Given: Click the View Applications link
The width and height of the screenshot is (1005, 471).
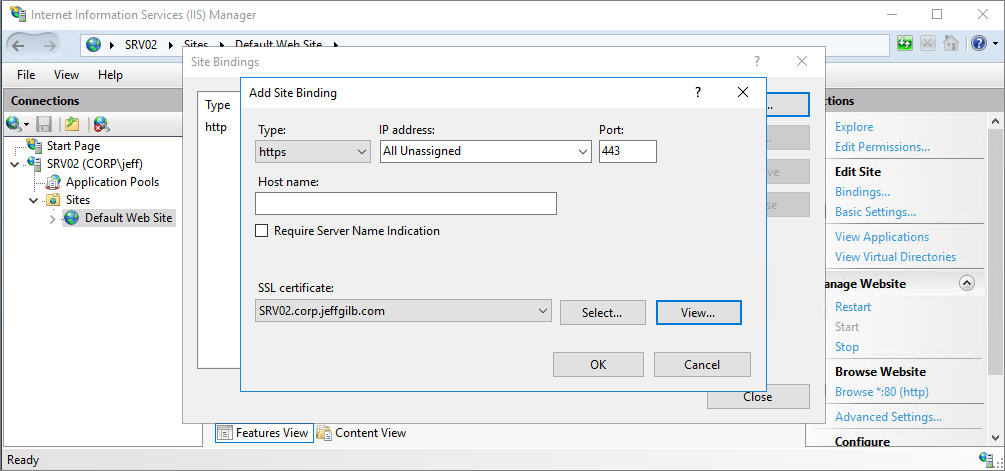Looking at the screenshot, I should pos(881,236).
